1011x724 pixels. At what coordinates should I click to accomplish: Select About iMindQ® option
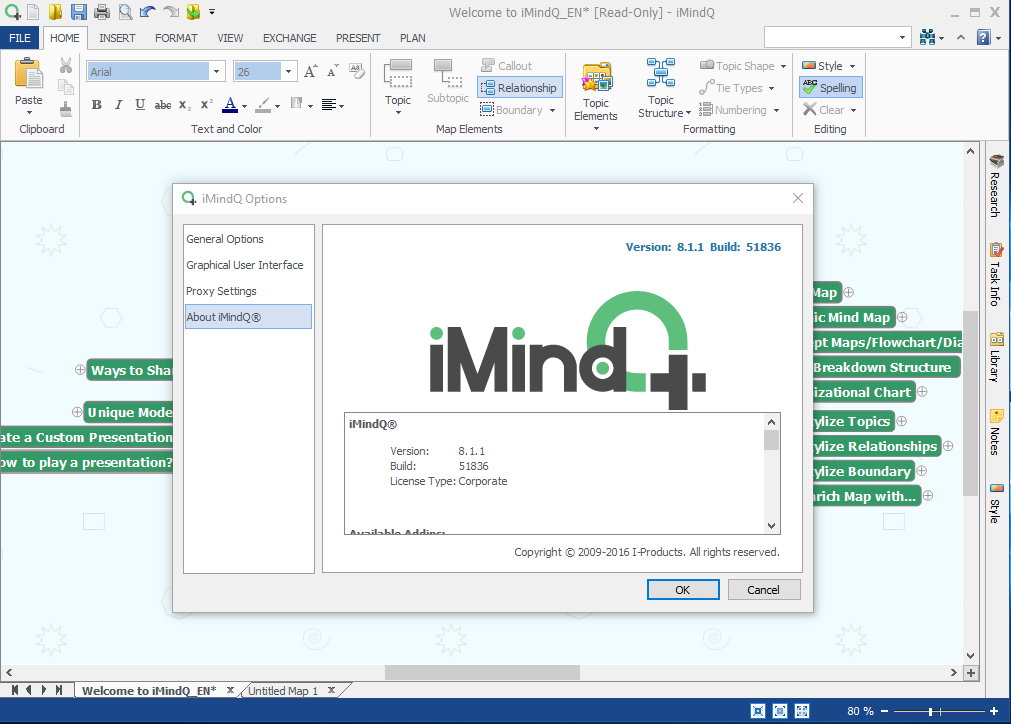click(x=248, y=317)
